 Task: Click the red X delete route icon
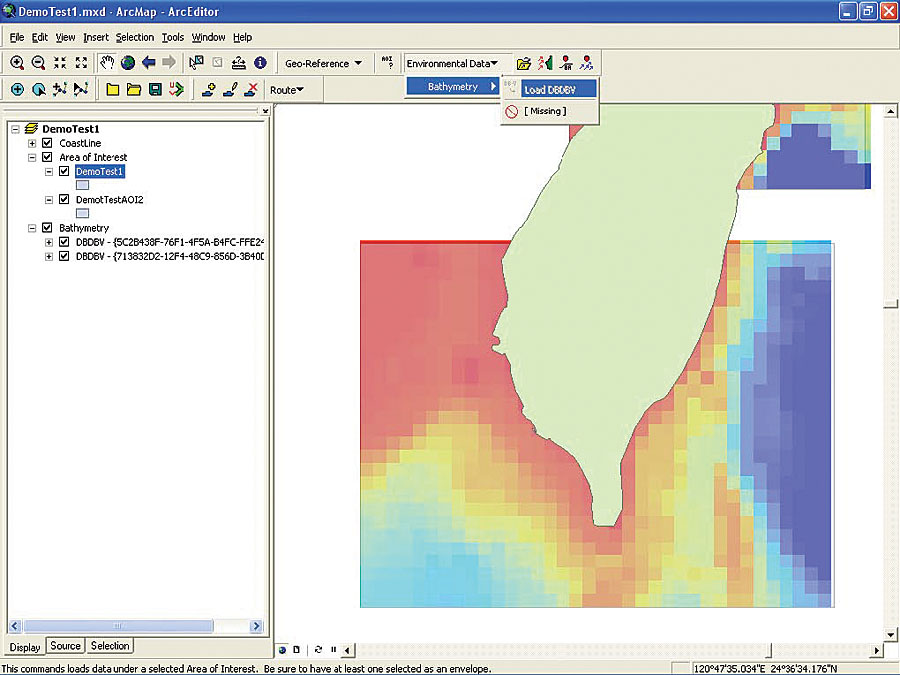[x=252, y=90]
